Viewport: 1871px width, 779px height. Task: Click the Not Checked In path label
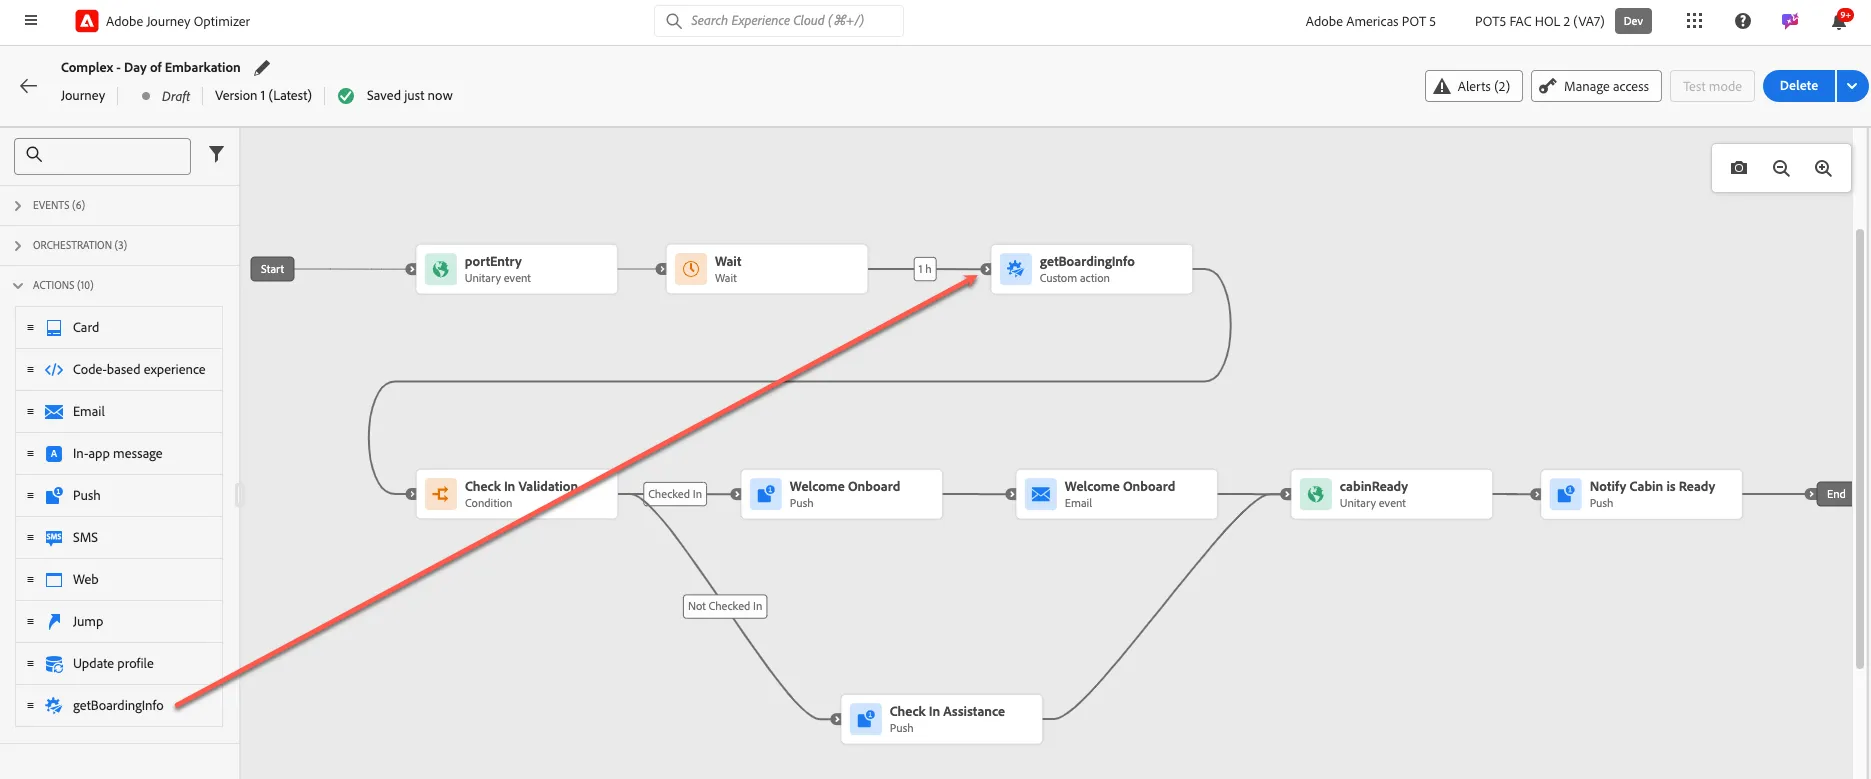coord(725,606)
